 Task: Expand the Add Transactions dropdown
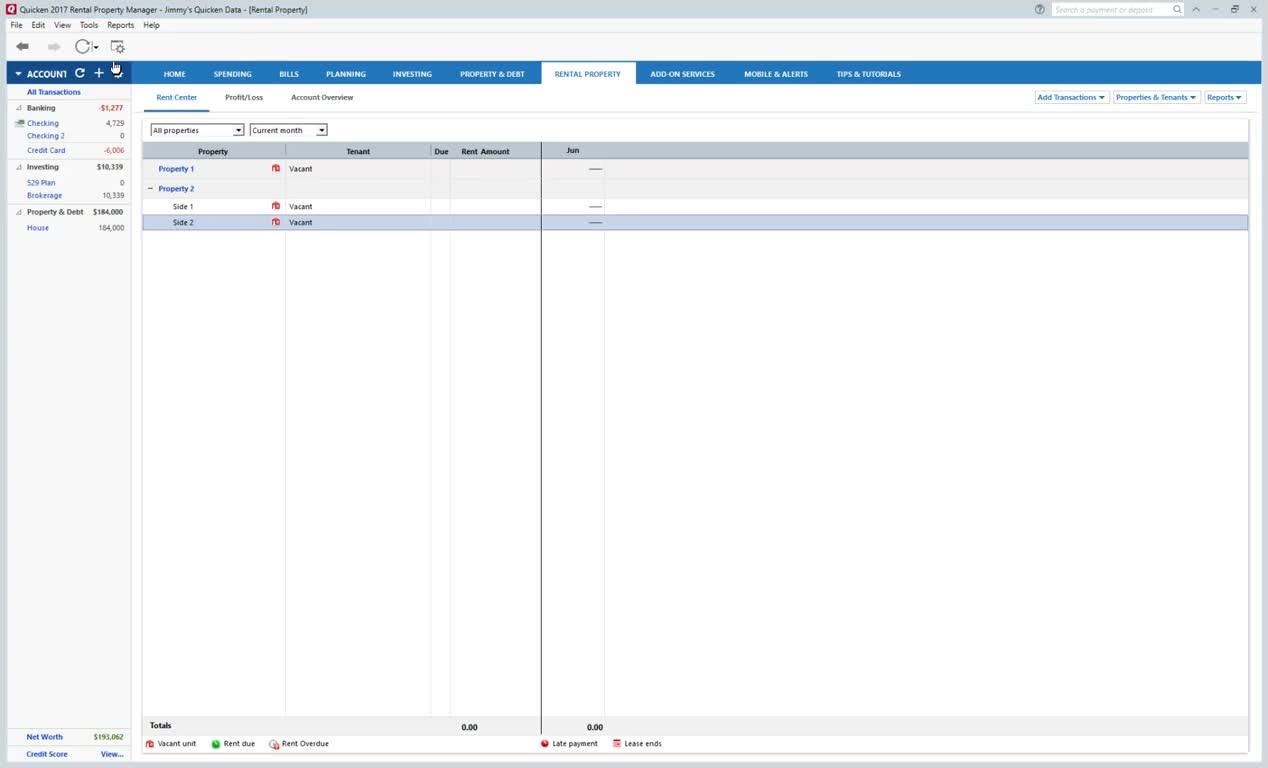(1071, 98)
